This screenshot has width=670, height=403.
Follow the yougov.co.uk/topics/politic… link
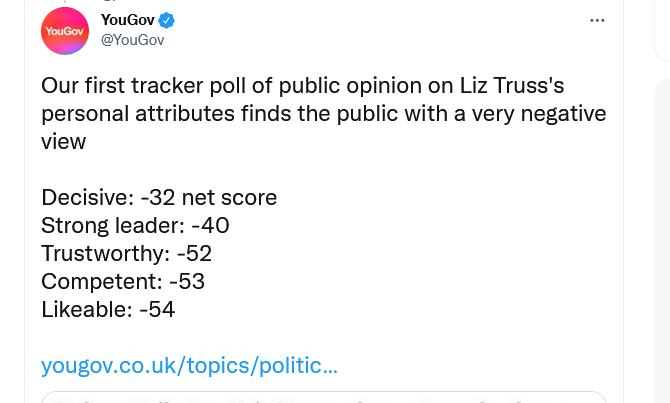coord(189,365)
